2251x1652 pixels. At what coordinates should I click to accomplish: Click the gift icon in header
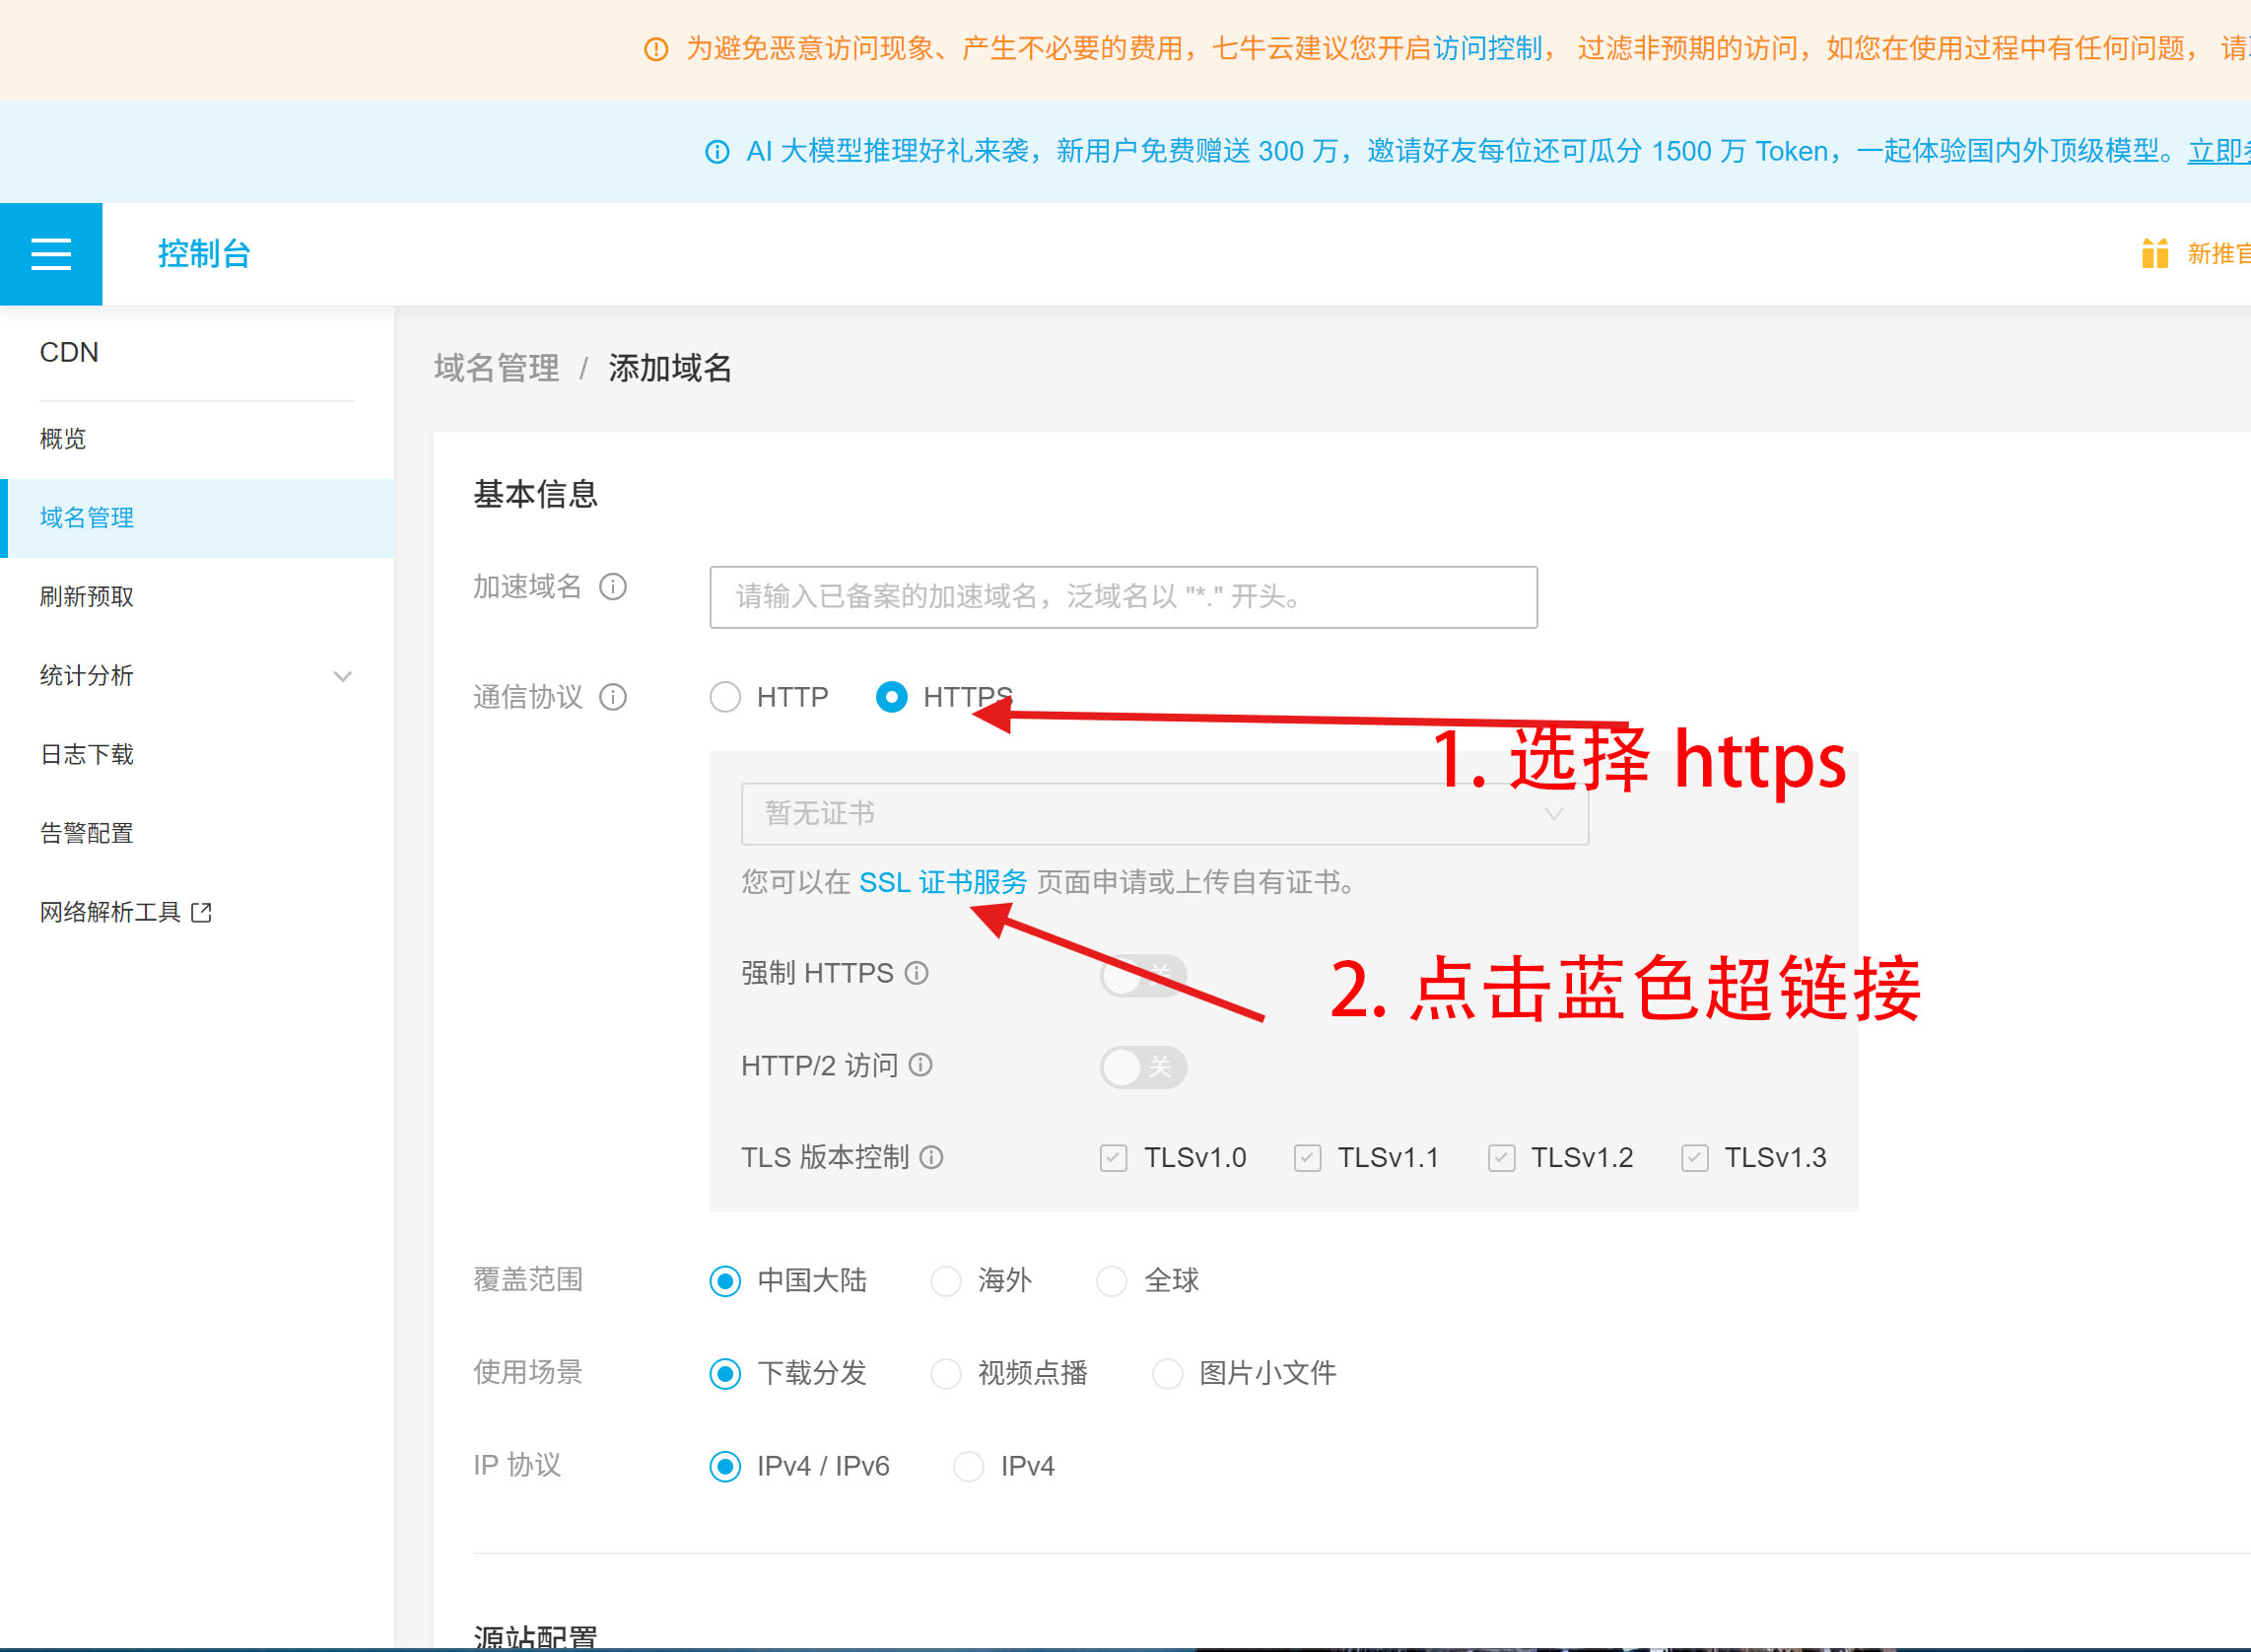tap(2154, 254)
